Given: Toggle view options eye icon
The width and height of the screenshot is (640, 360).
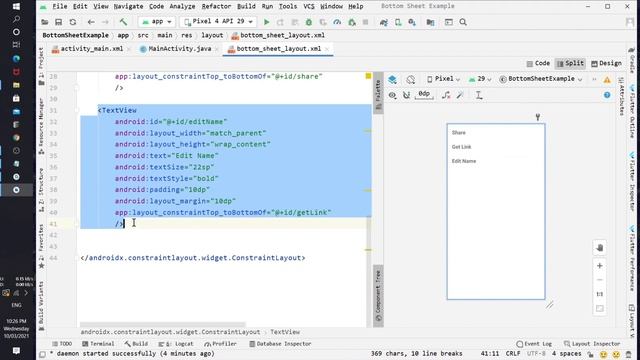Looking at the screenshot, I should (392, 95).
